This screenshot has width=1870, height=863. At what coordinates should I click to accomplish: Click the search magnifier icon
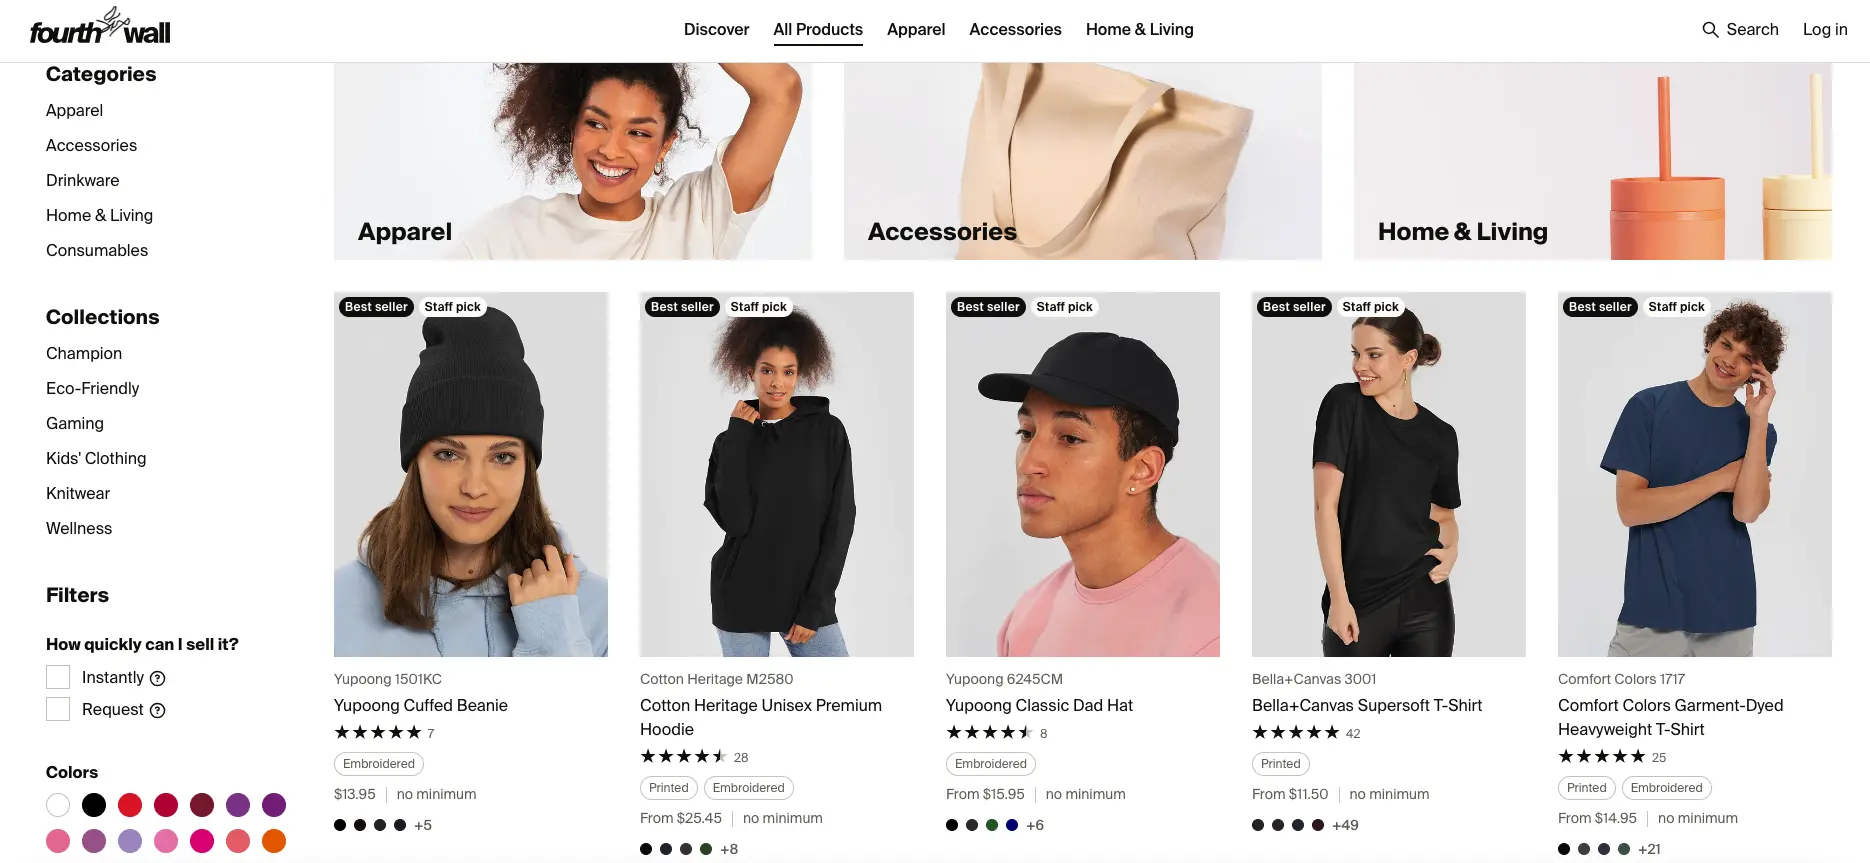[1710, 29]
